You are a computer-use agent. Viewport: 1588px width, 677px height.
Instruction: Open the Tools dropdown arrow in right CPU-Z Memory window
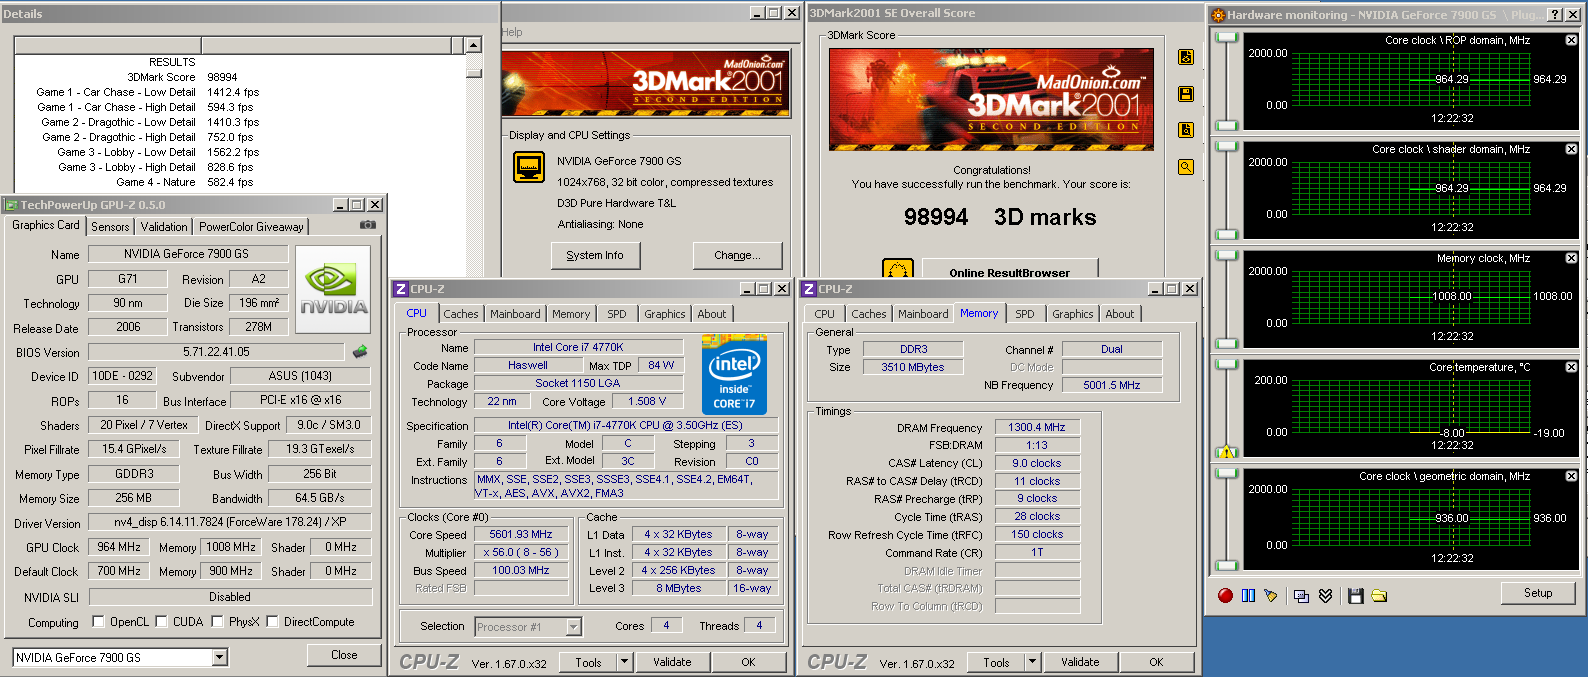(1032, 662)
